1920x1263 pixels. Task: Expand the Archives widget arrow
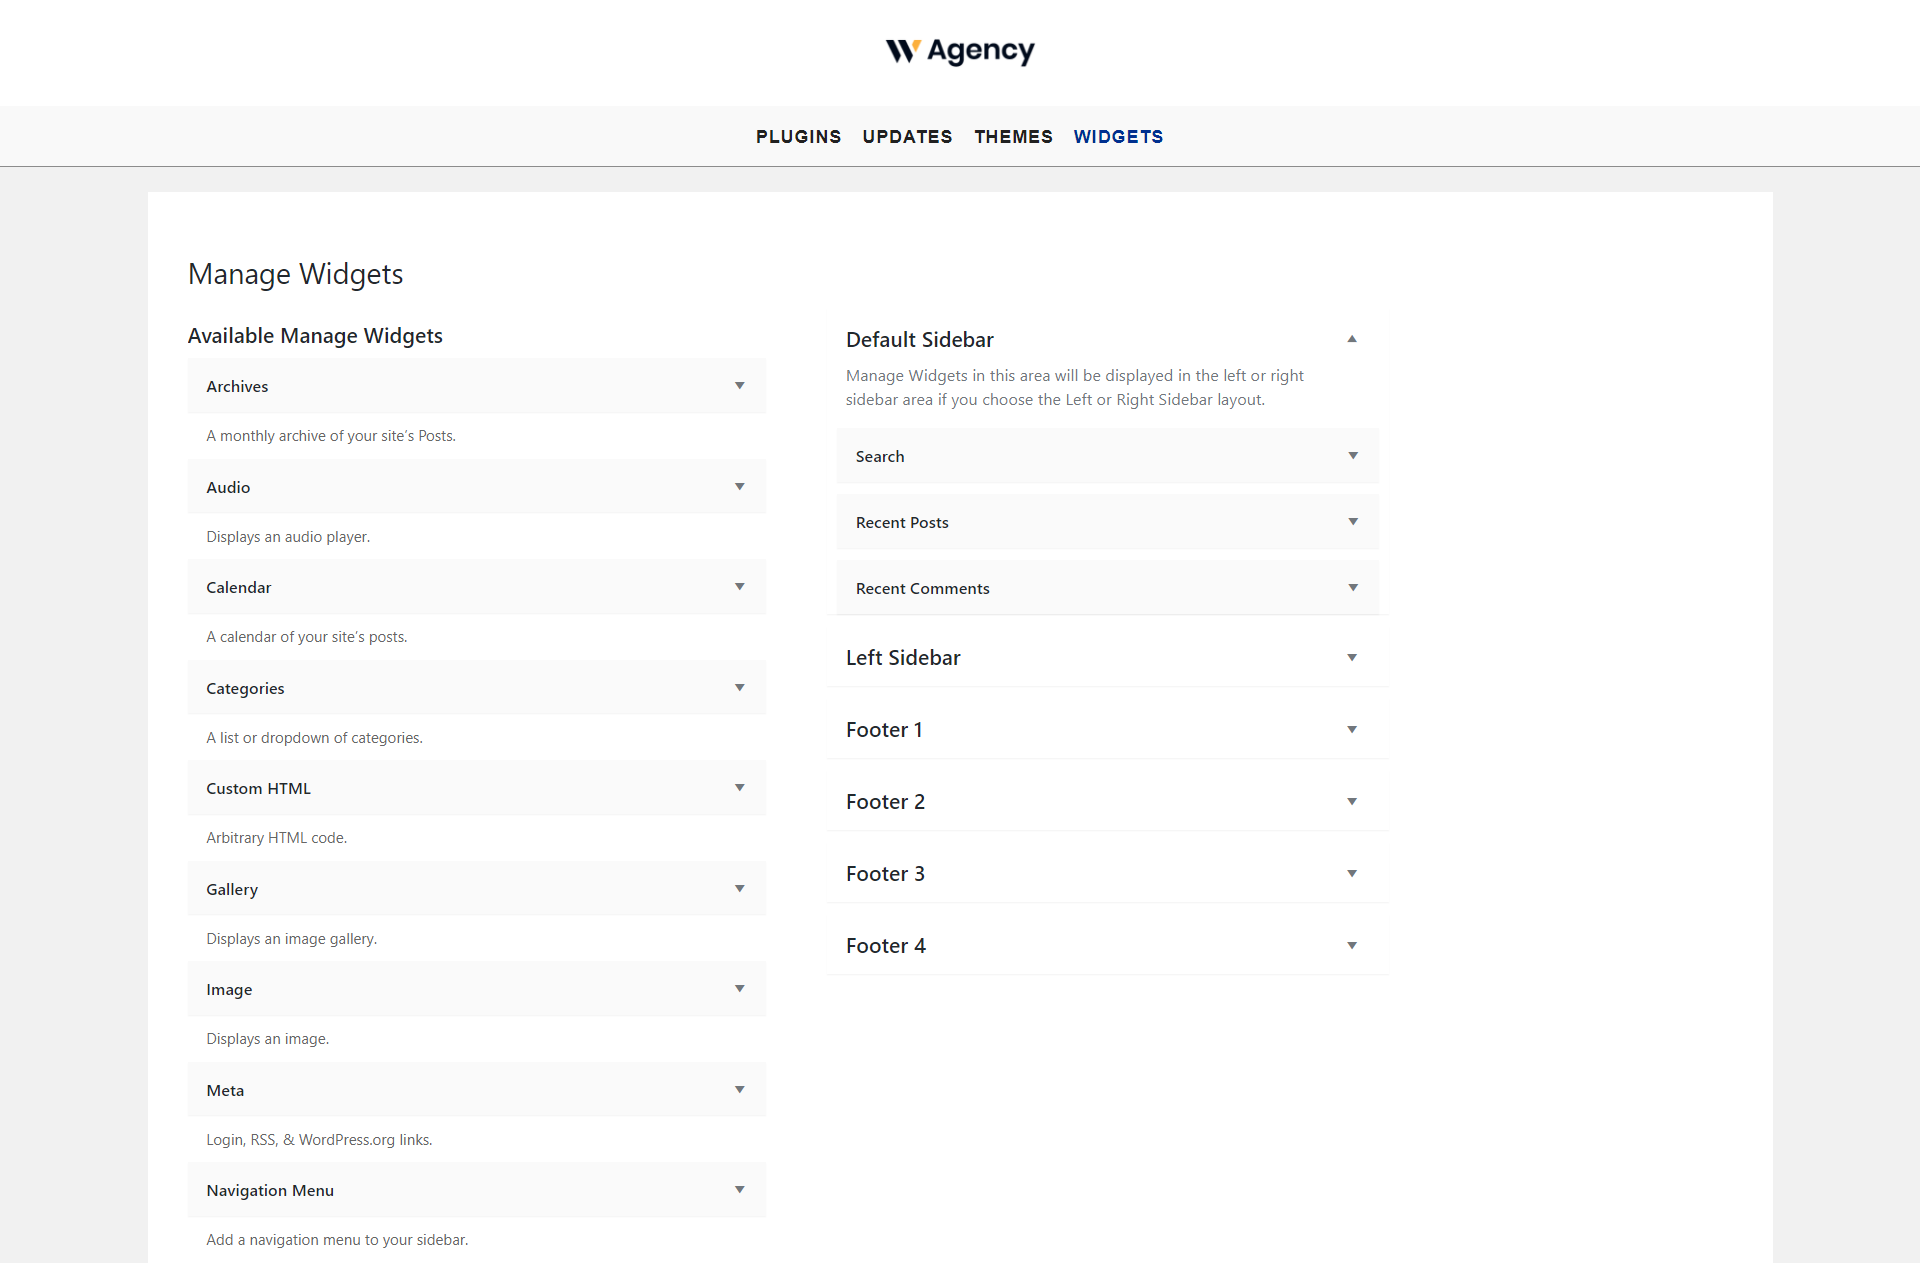(739, 386)
